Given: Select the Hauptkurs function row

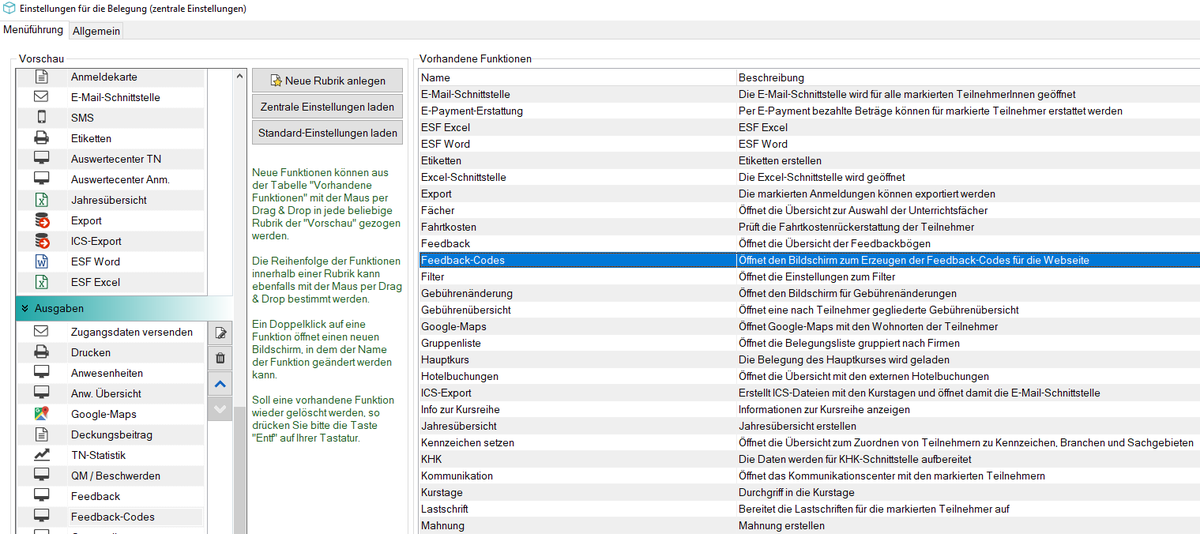Looking at the screenshot, I should (808, 359).
